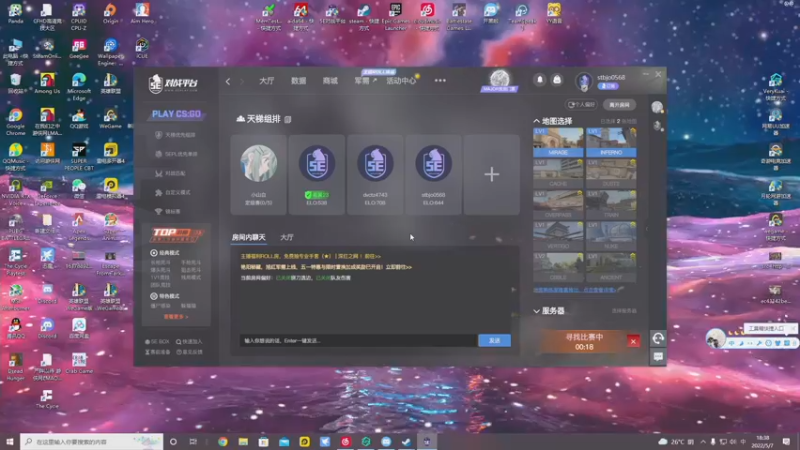Open 意见反馈 feedback
Screen dimensions: 800x450
pyautogui.click(x=189, y=352)
